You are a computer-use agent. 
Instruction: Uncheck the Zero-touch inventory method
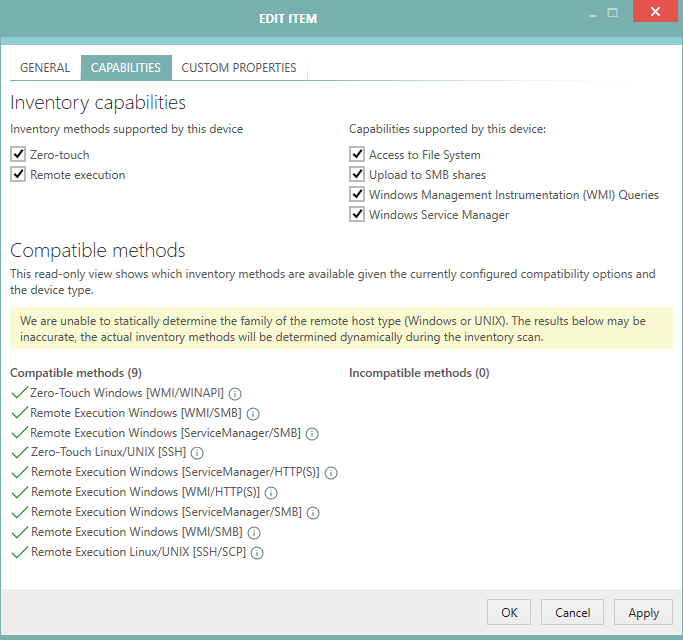point(17,155)
